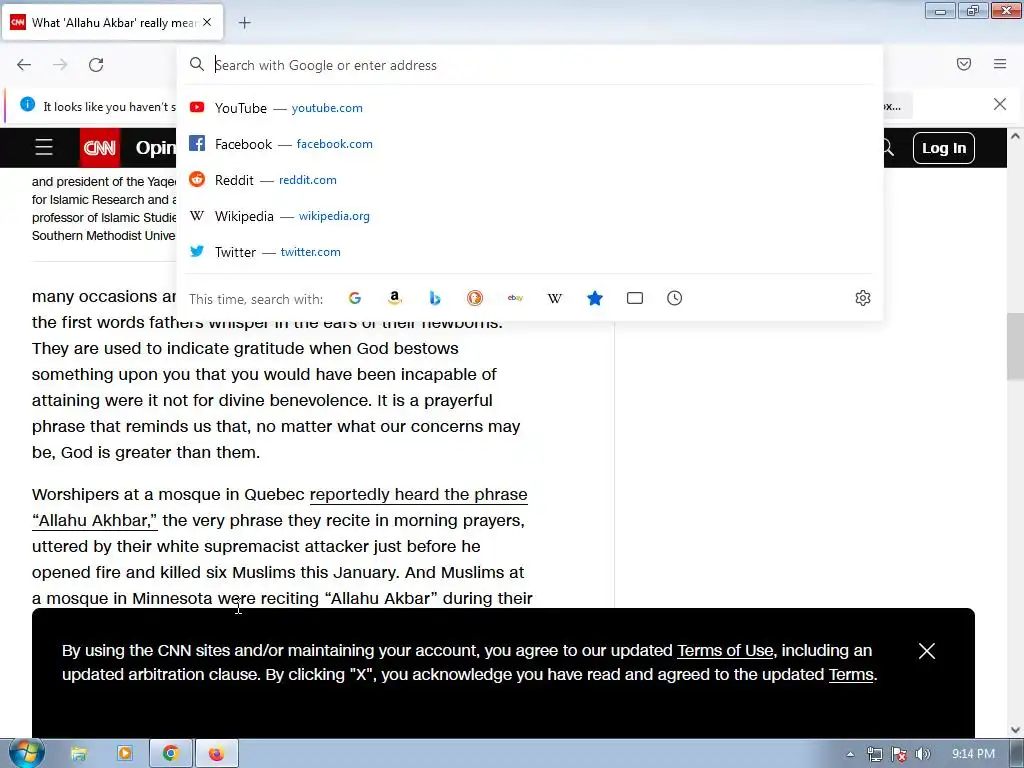Show hidden system tray icons

(x=850, y=754)
